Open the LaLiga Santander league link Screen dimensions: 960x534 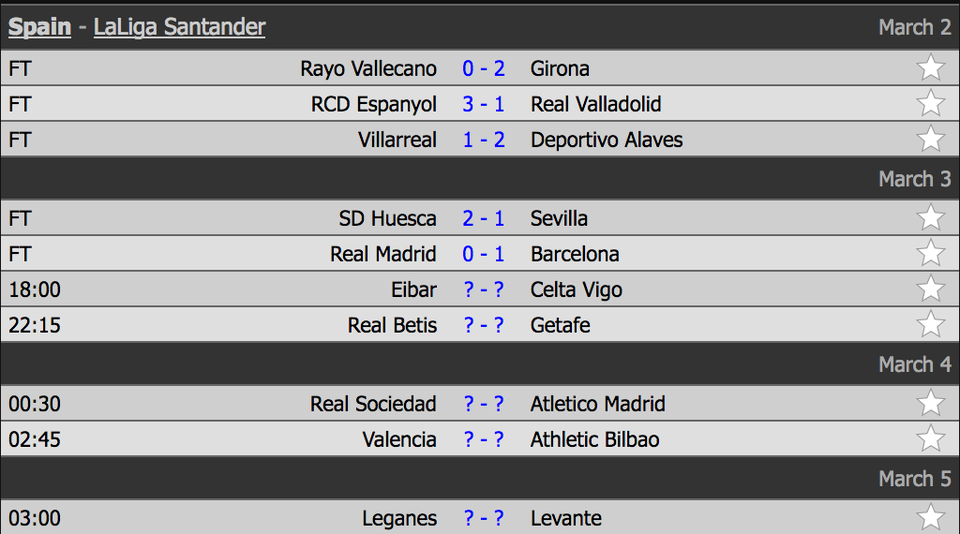[x=179, y=27]
